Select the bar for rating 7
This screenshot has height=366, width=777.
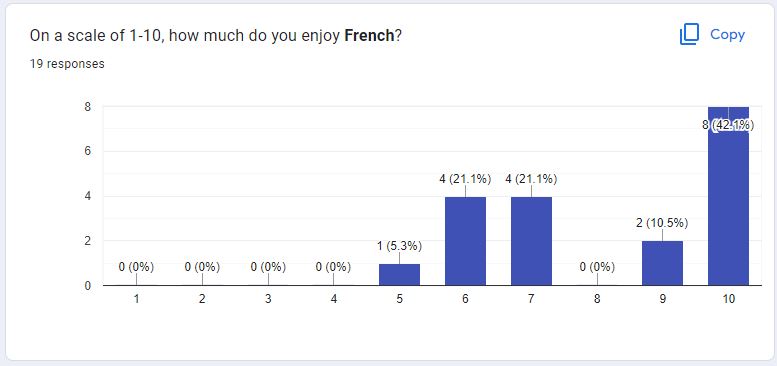[531, 241]
